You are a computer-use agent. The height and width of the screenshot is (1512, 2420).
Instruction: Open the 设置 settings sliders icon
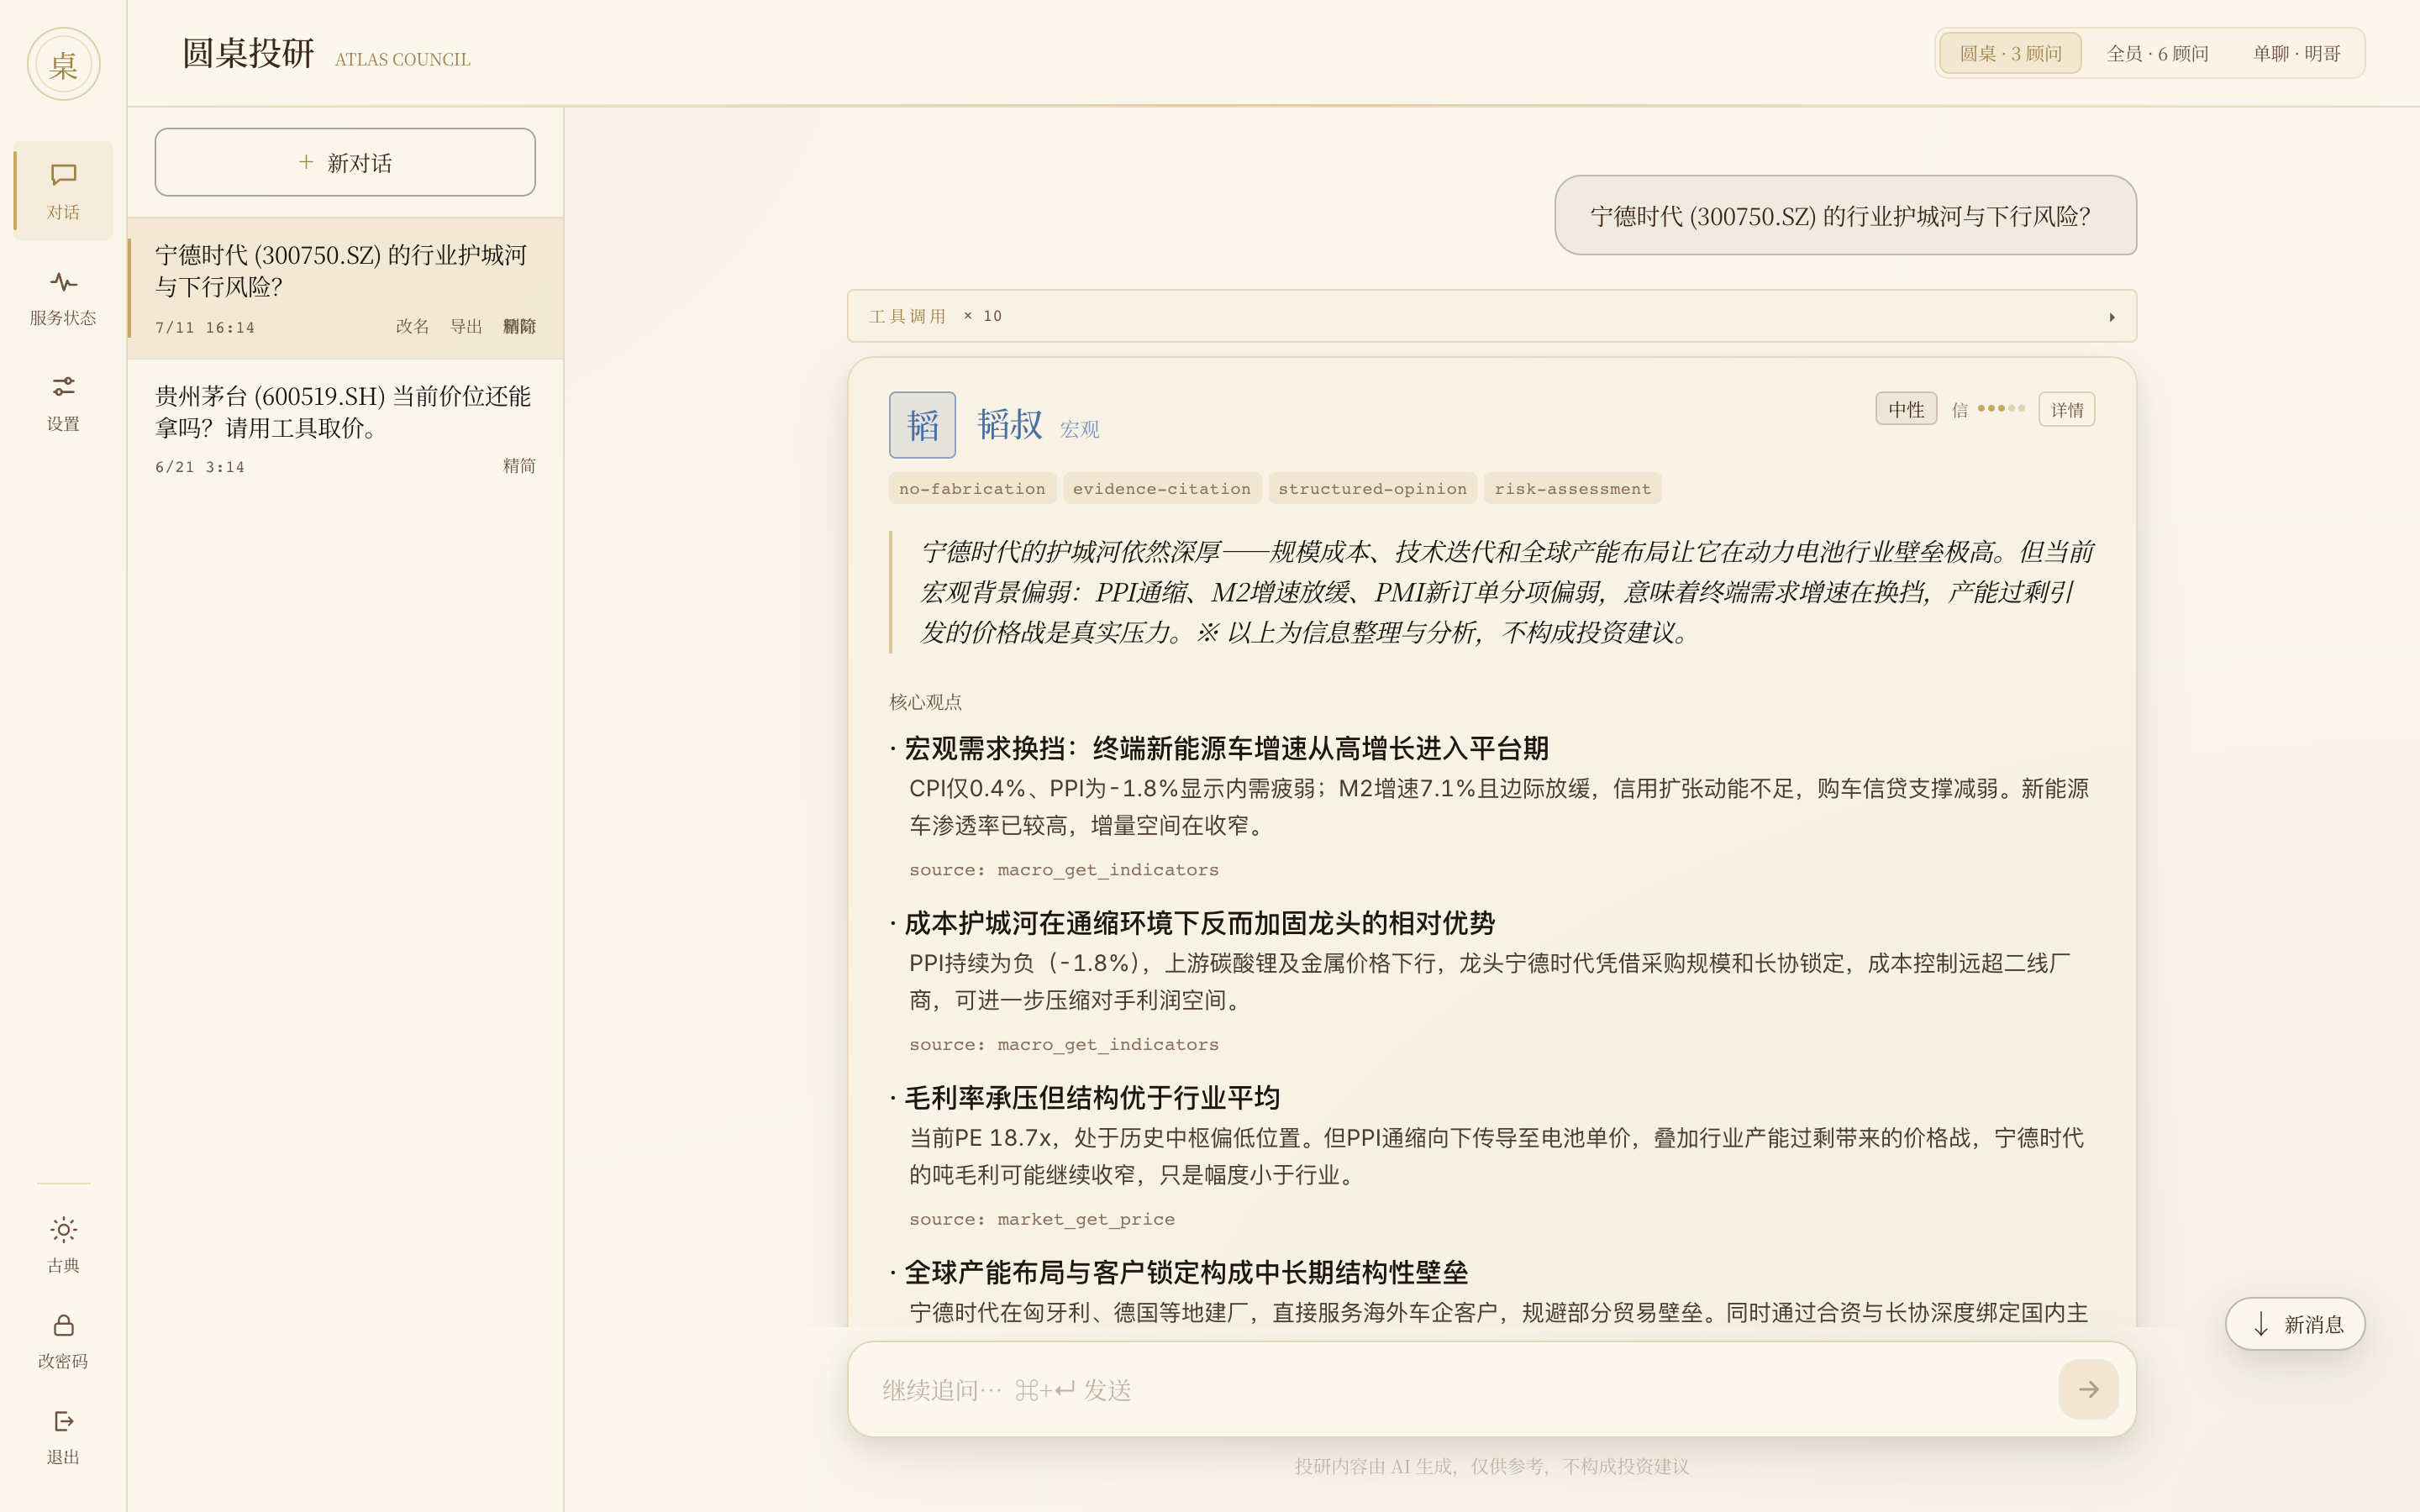63,403
